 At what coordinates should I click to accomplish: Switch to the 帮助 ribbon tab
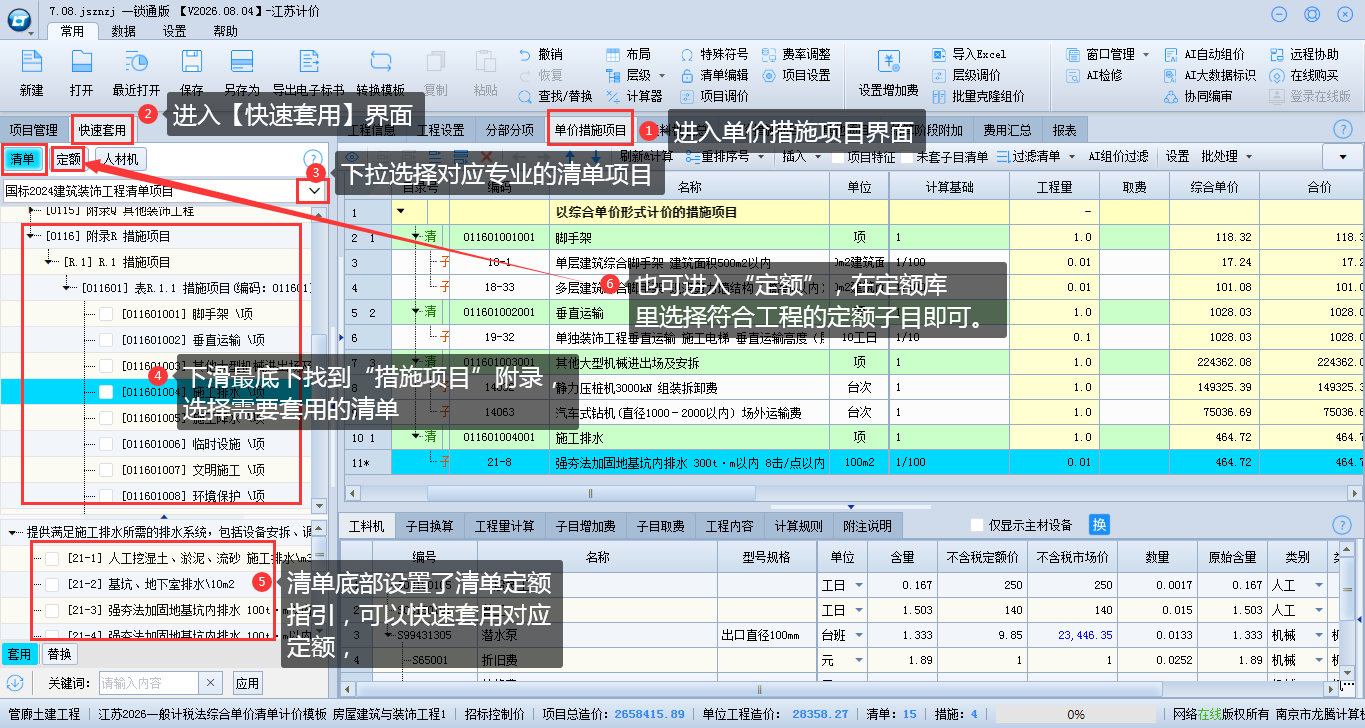click(225, 31)
